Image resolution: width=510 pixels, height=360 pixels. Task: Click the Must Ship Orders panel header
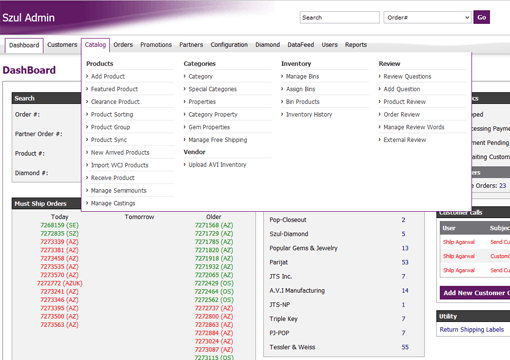point(46,204)
